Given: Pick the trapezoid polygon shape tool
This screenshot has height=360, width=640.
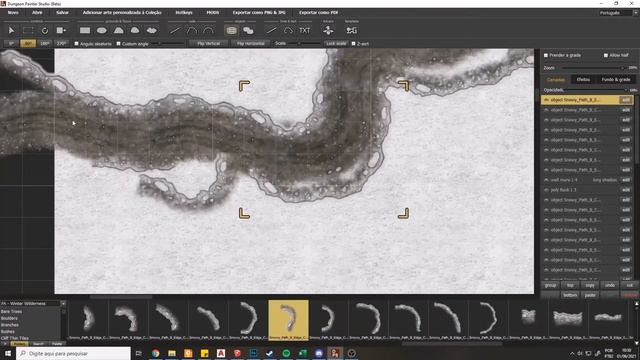Looking at the screenshot, I should pyautogui.click(x=118, y=30).
